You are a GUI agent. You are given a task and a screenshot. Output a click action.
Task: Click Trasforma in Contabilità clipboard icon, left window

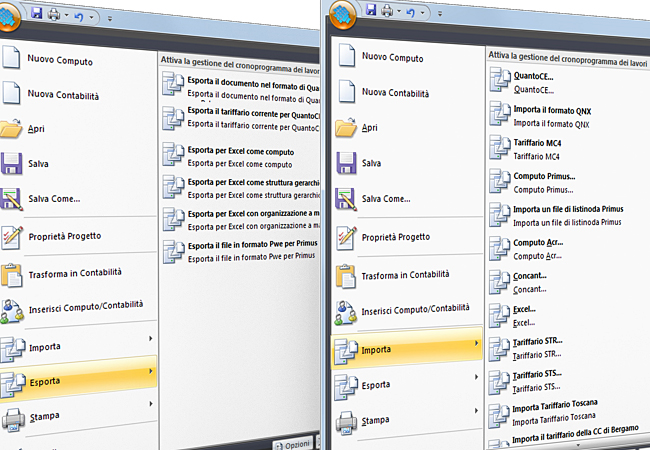click(11, 275)
